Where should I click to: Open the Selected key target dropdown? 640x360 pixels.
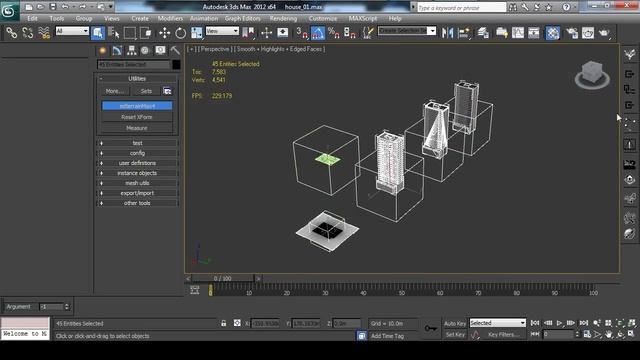coord(497,323)
